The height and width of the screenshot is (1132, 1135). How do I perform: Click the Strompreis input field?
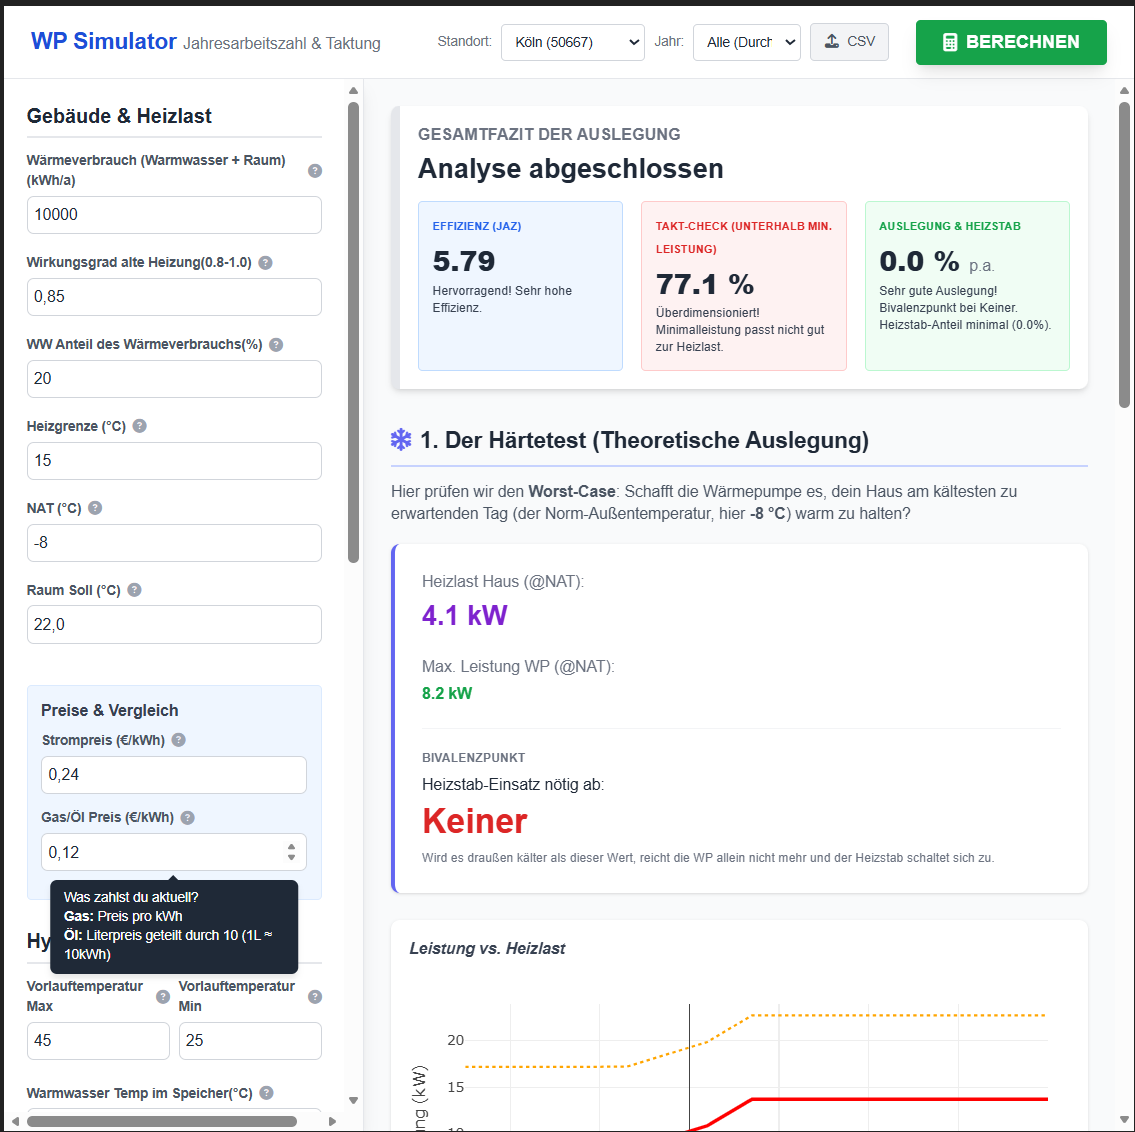pyautogui.click(x=174, y=775)
